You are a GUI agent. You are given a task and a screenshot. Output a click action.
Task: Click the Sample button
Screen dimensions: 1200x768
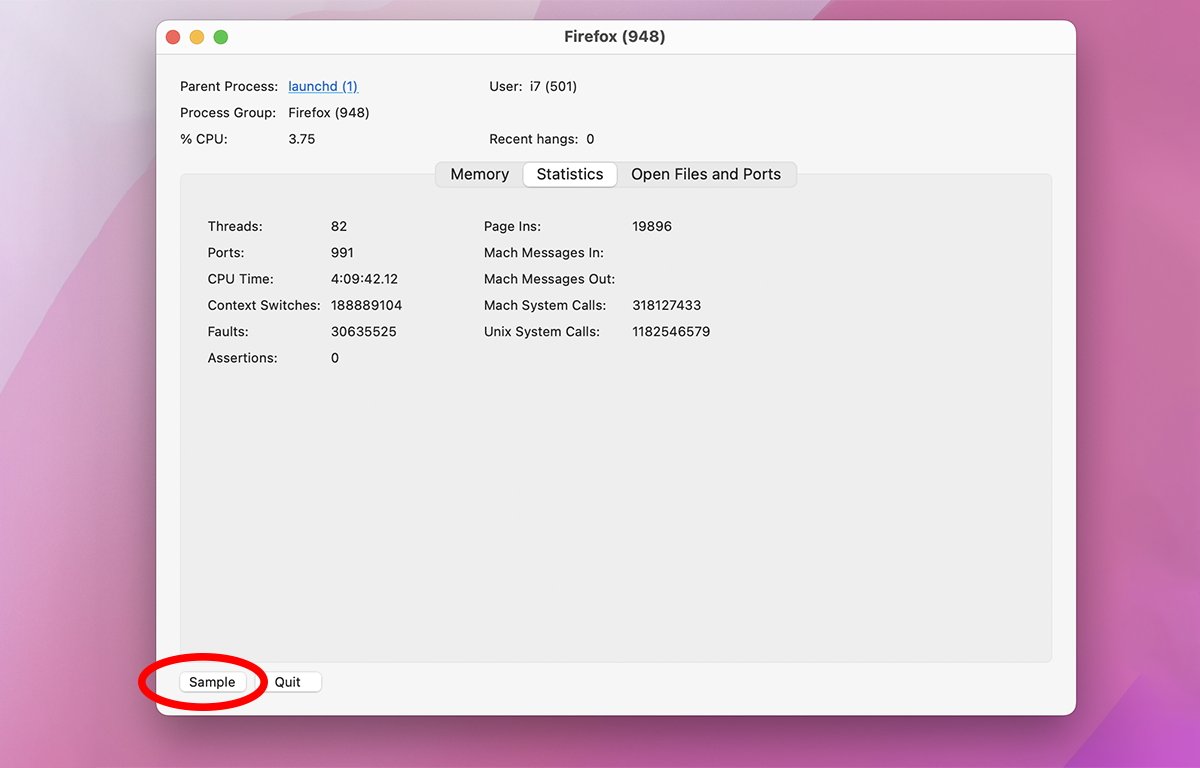click(x=212, y=682)
